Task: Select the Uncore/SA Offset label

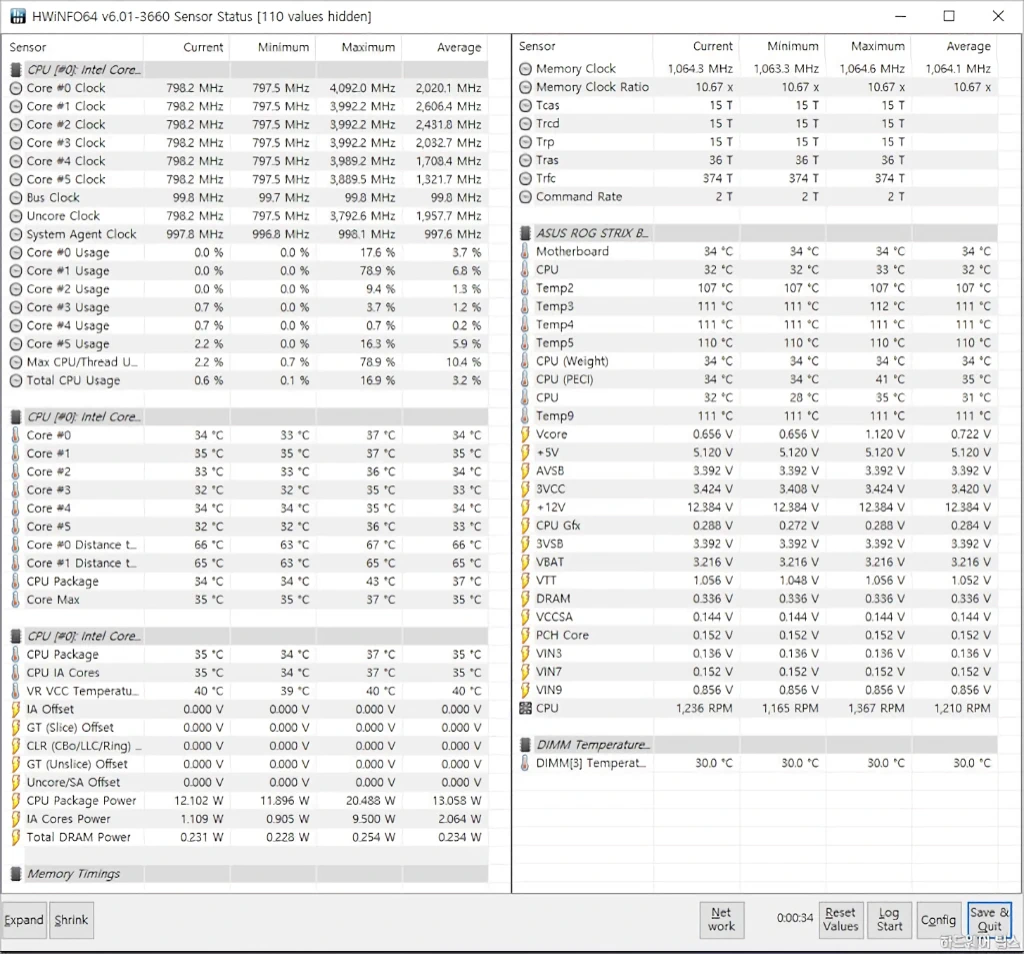Action: [74, 782]
